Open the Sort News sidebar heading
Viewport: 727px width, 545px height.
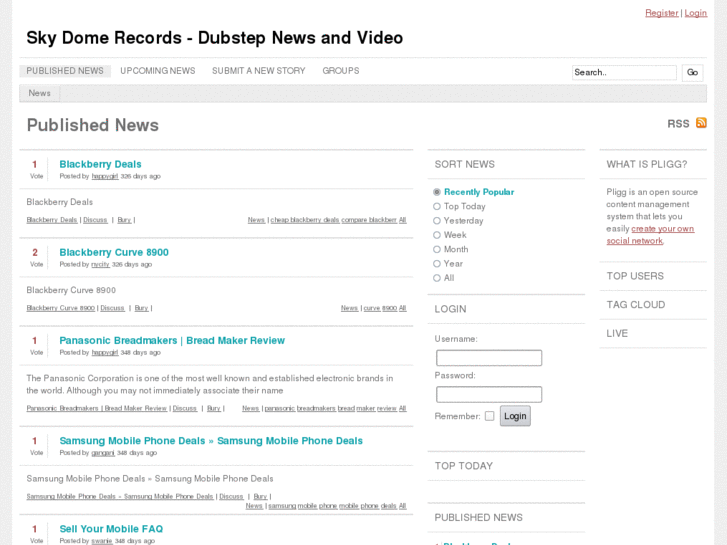pyautogui.click(x=465, y=164)
